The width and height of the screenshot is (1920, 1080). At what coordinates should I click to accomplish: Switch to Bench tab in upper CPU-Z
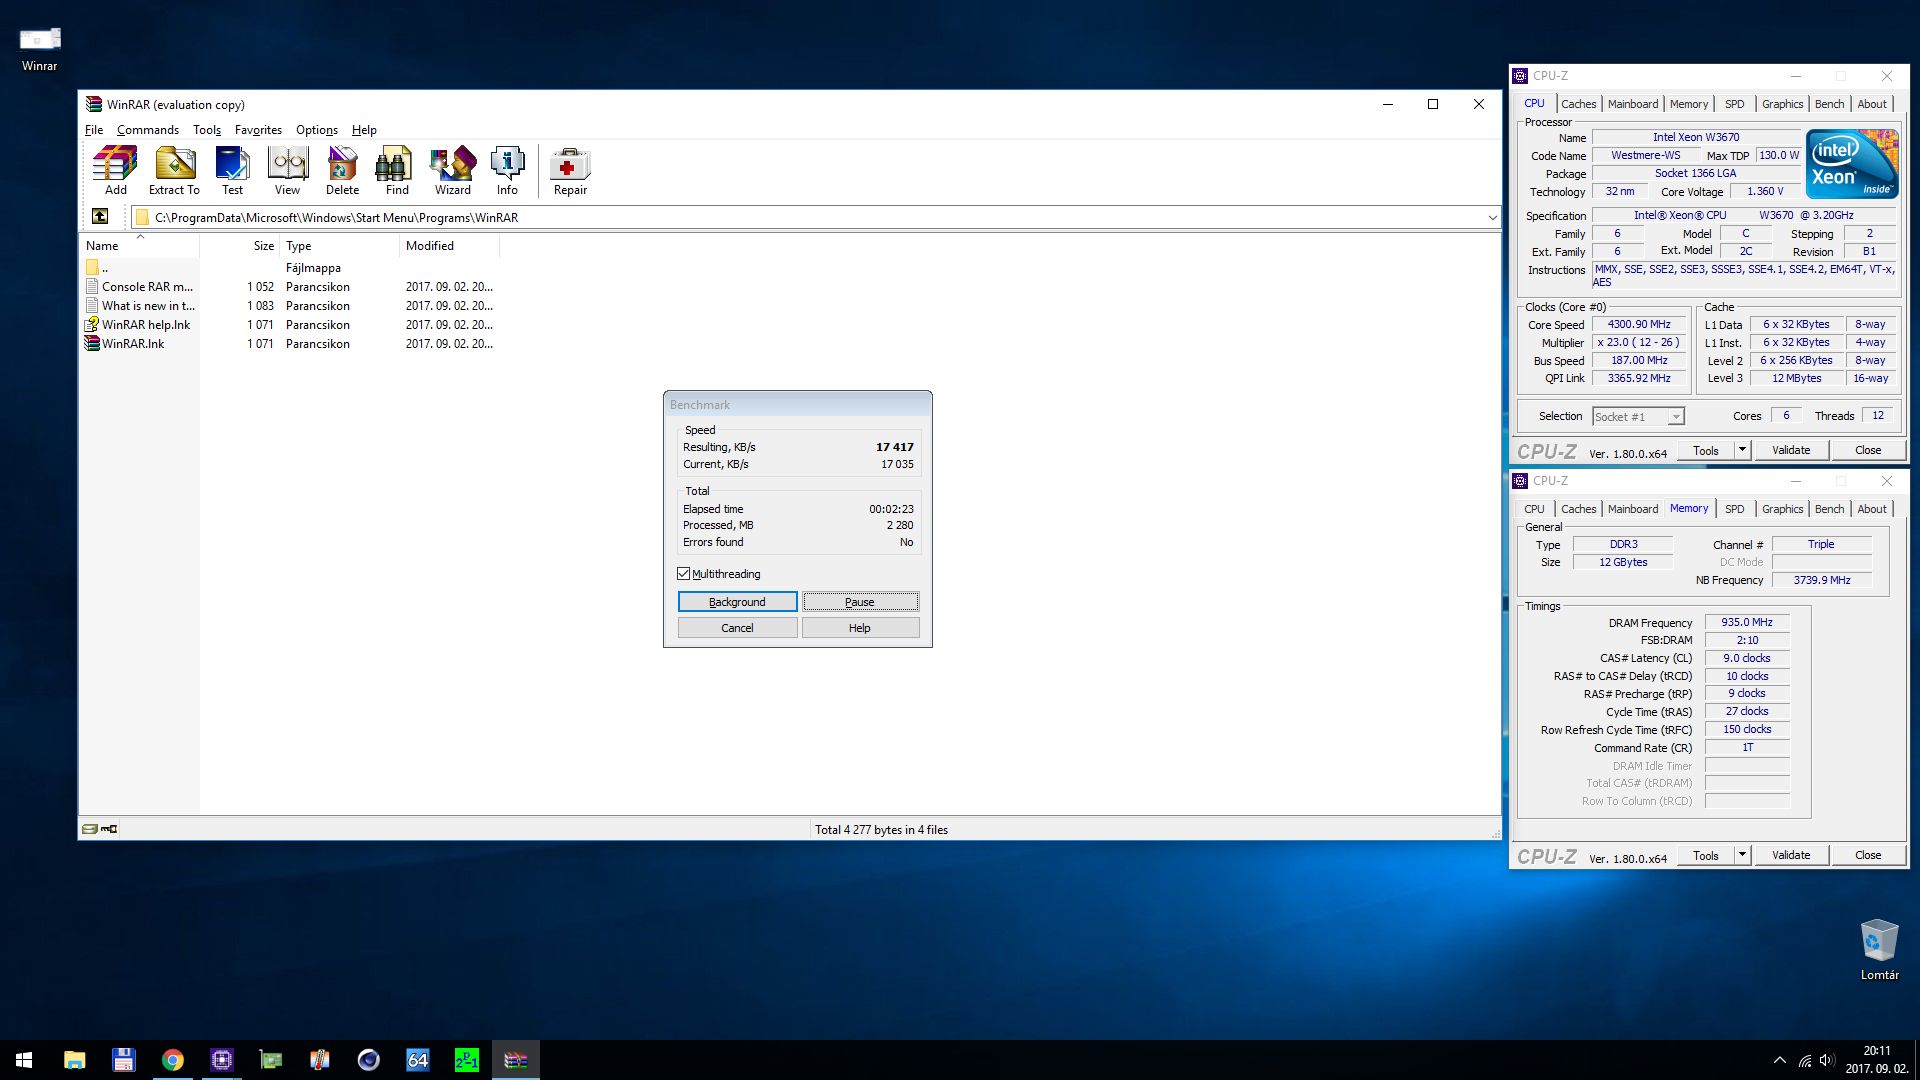coord(1829,104)
